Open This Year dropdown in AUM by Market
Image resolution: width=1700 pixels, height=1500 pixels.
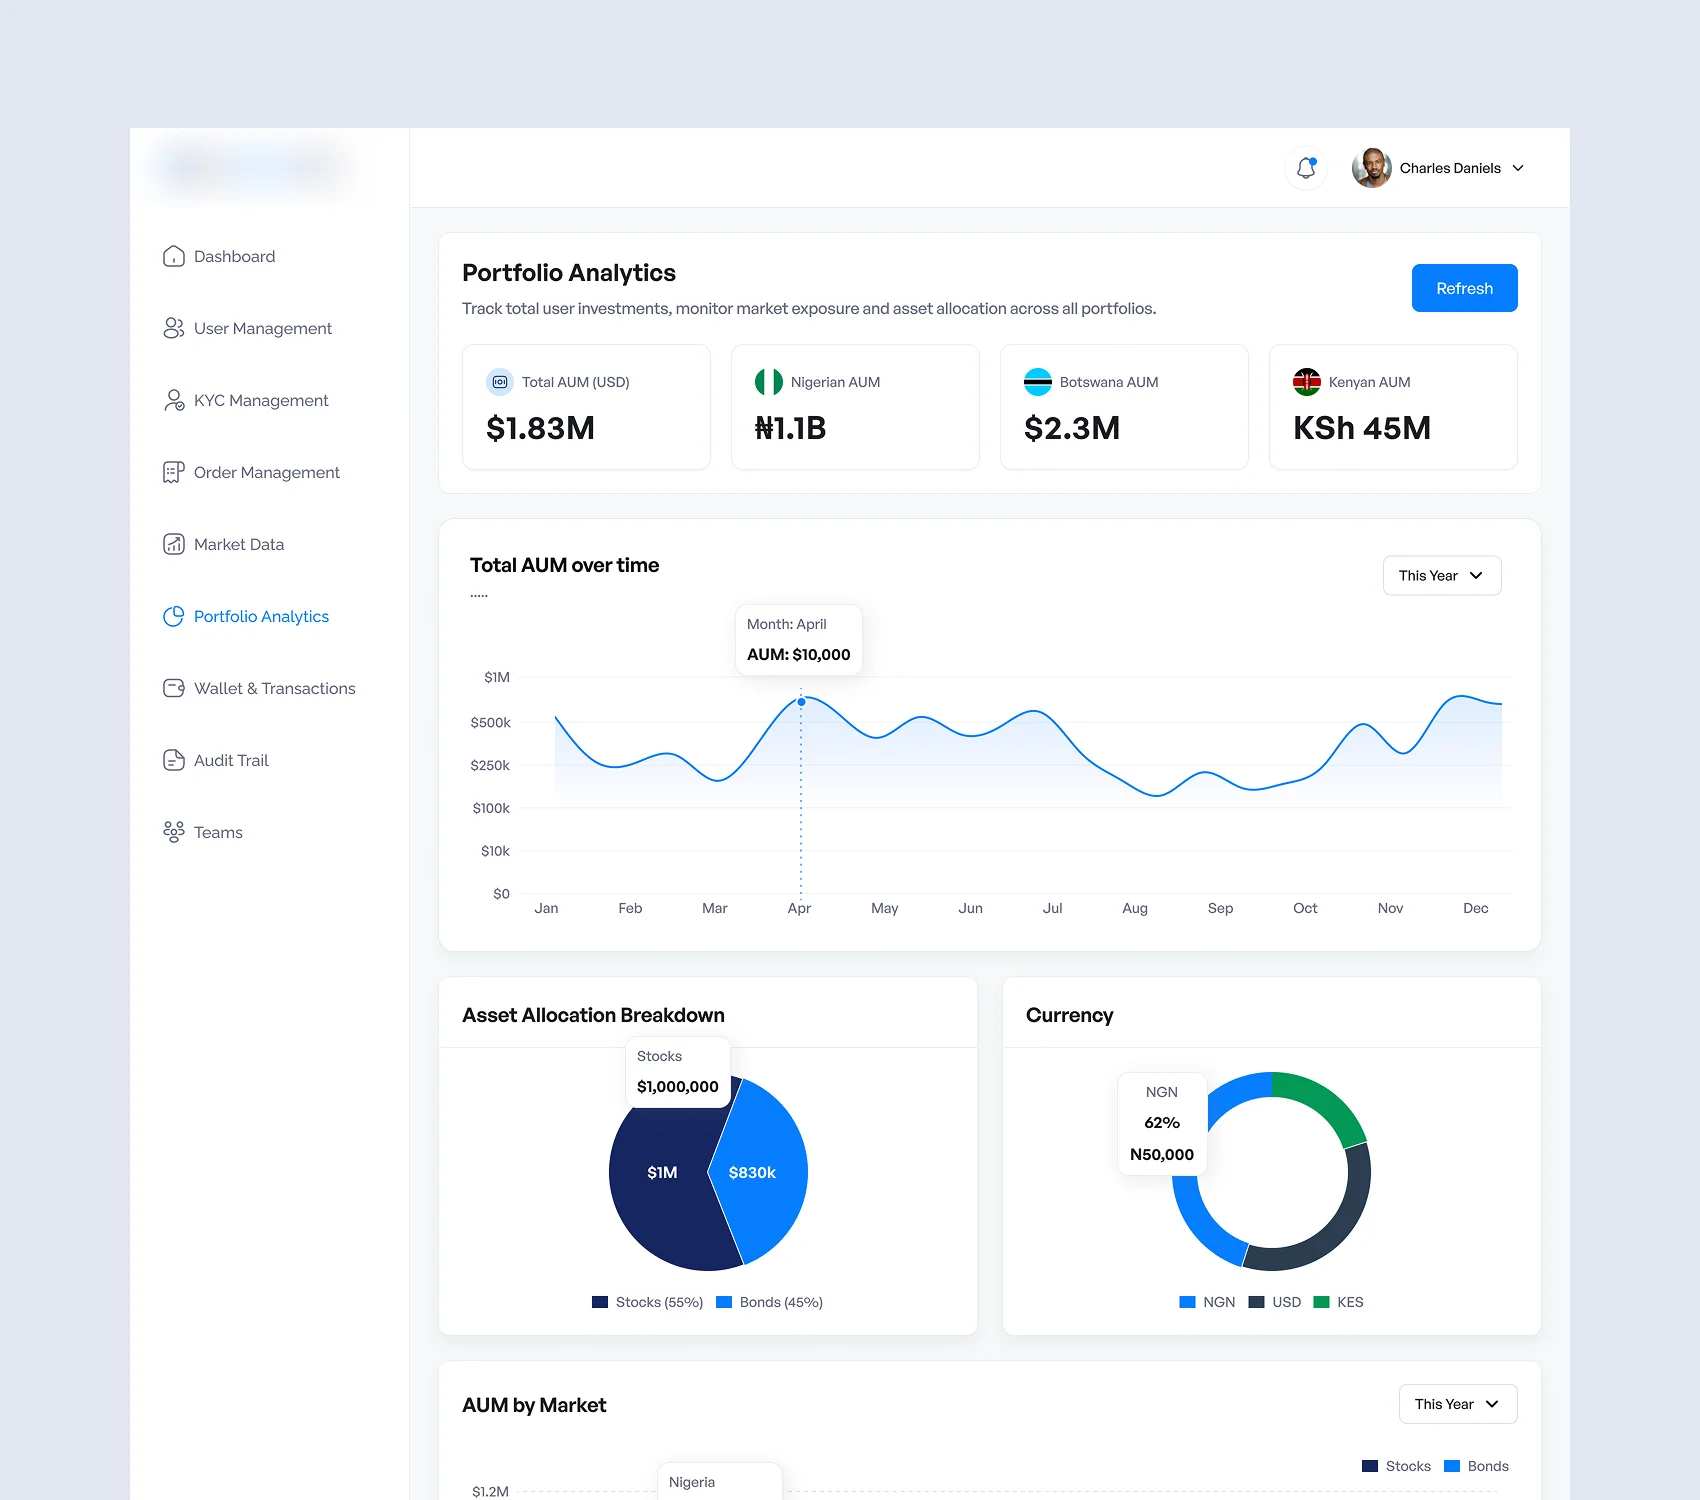point(1458,1404)
